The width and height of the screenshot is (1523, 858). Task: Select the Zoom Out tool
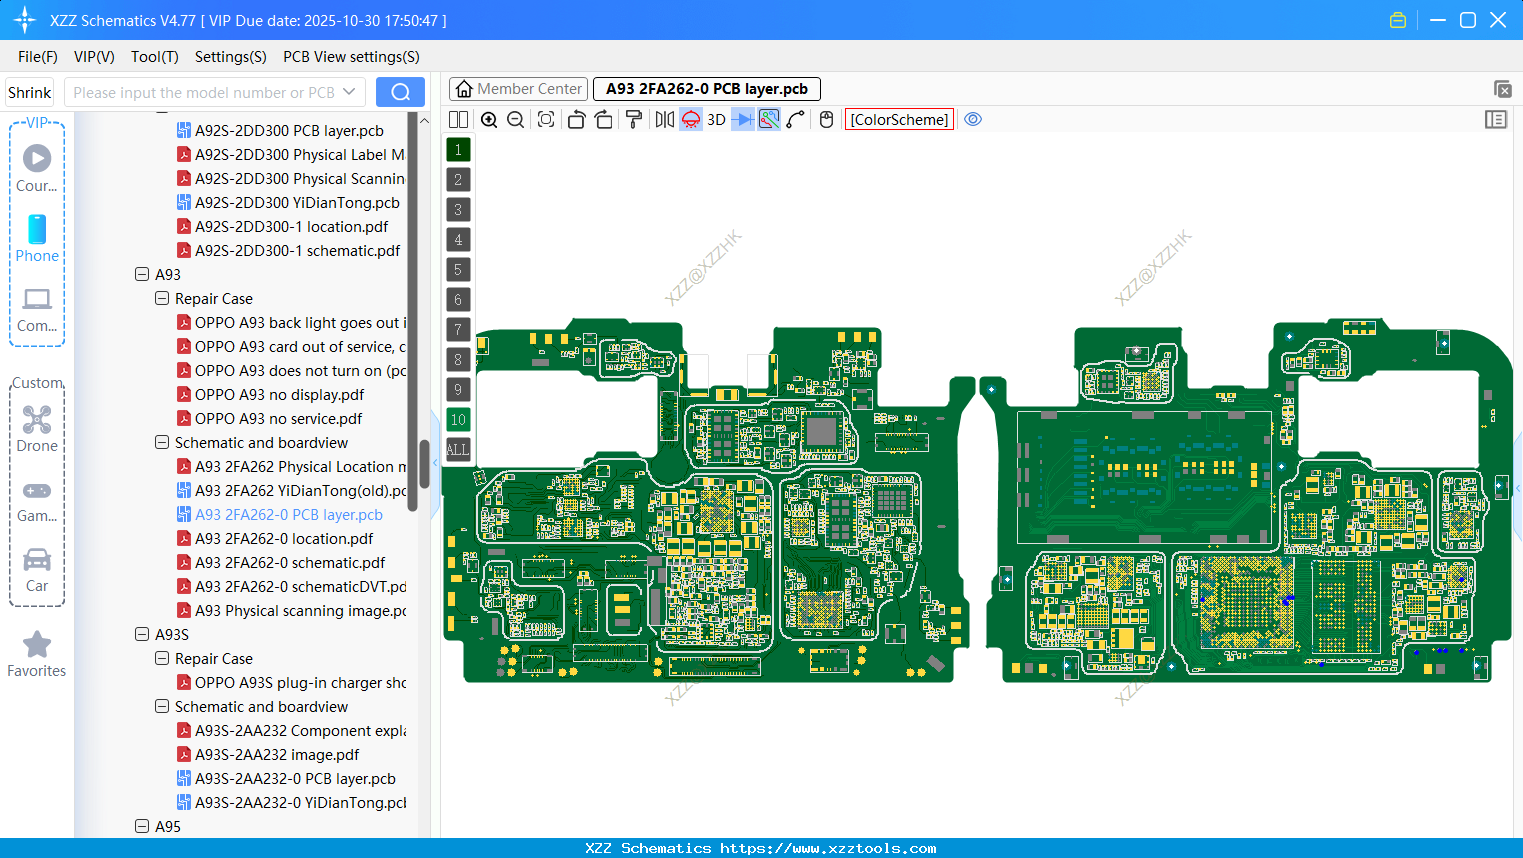click(514, 119)
